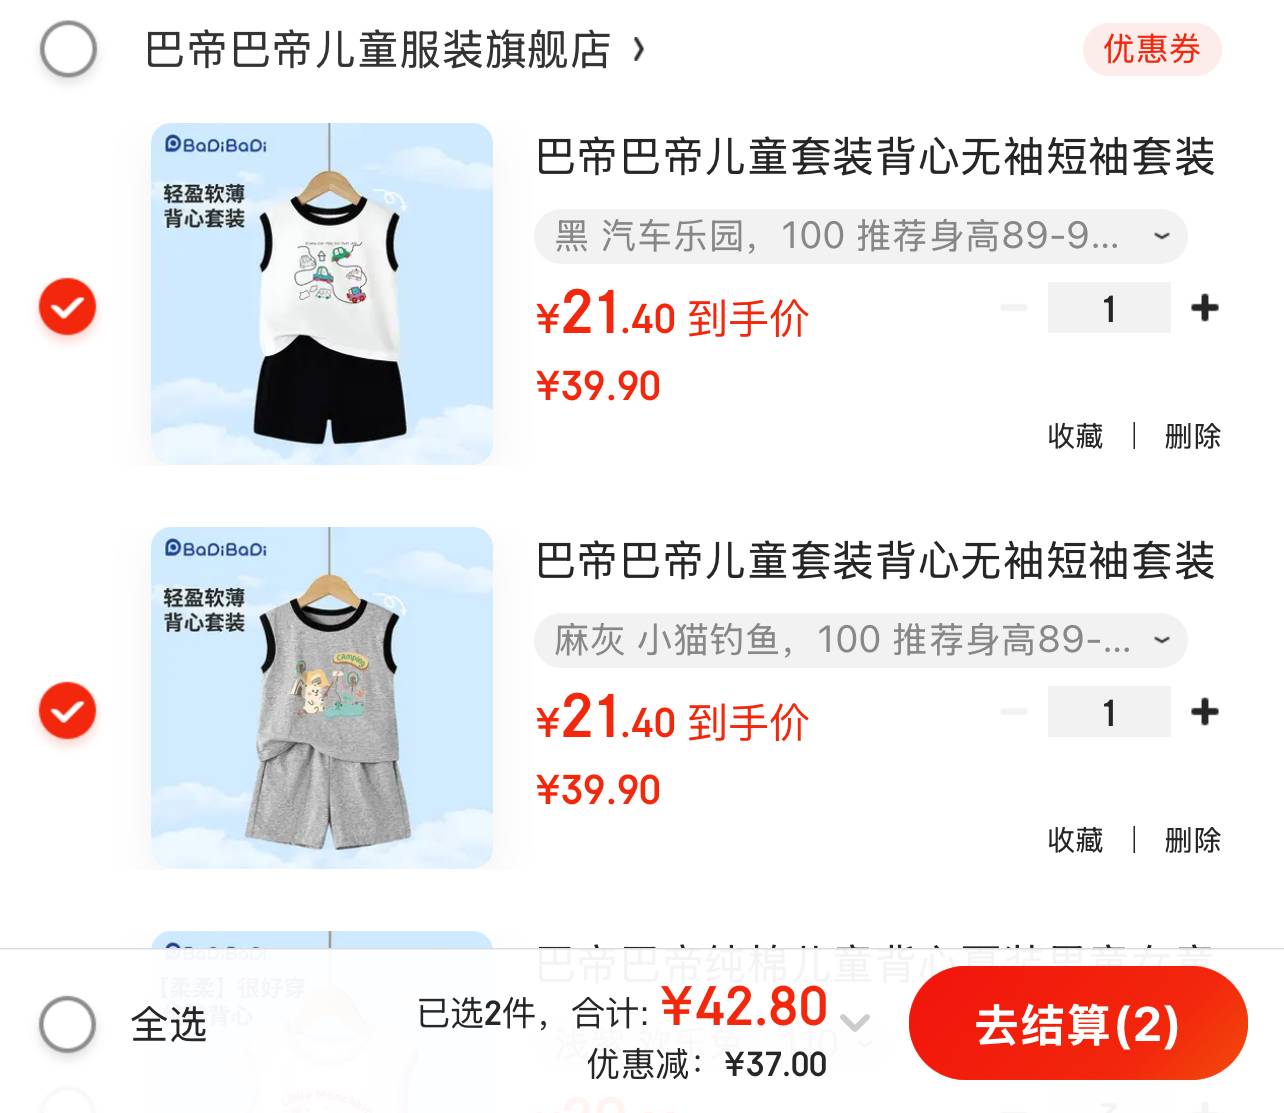
Task: Decrease quantity of black car-park vest set
Action: [1014, 308]
